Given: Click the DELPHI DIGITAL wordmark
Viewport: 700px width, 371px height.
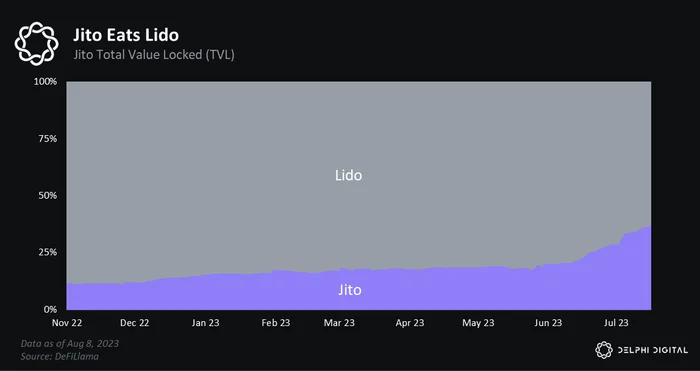Looking at the screenshot, I should coord(653,350).
